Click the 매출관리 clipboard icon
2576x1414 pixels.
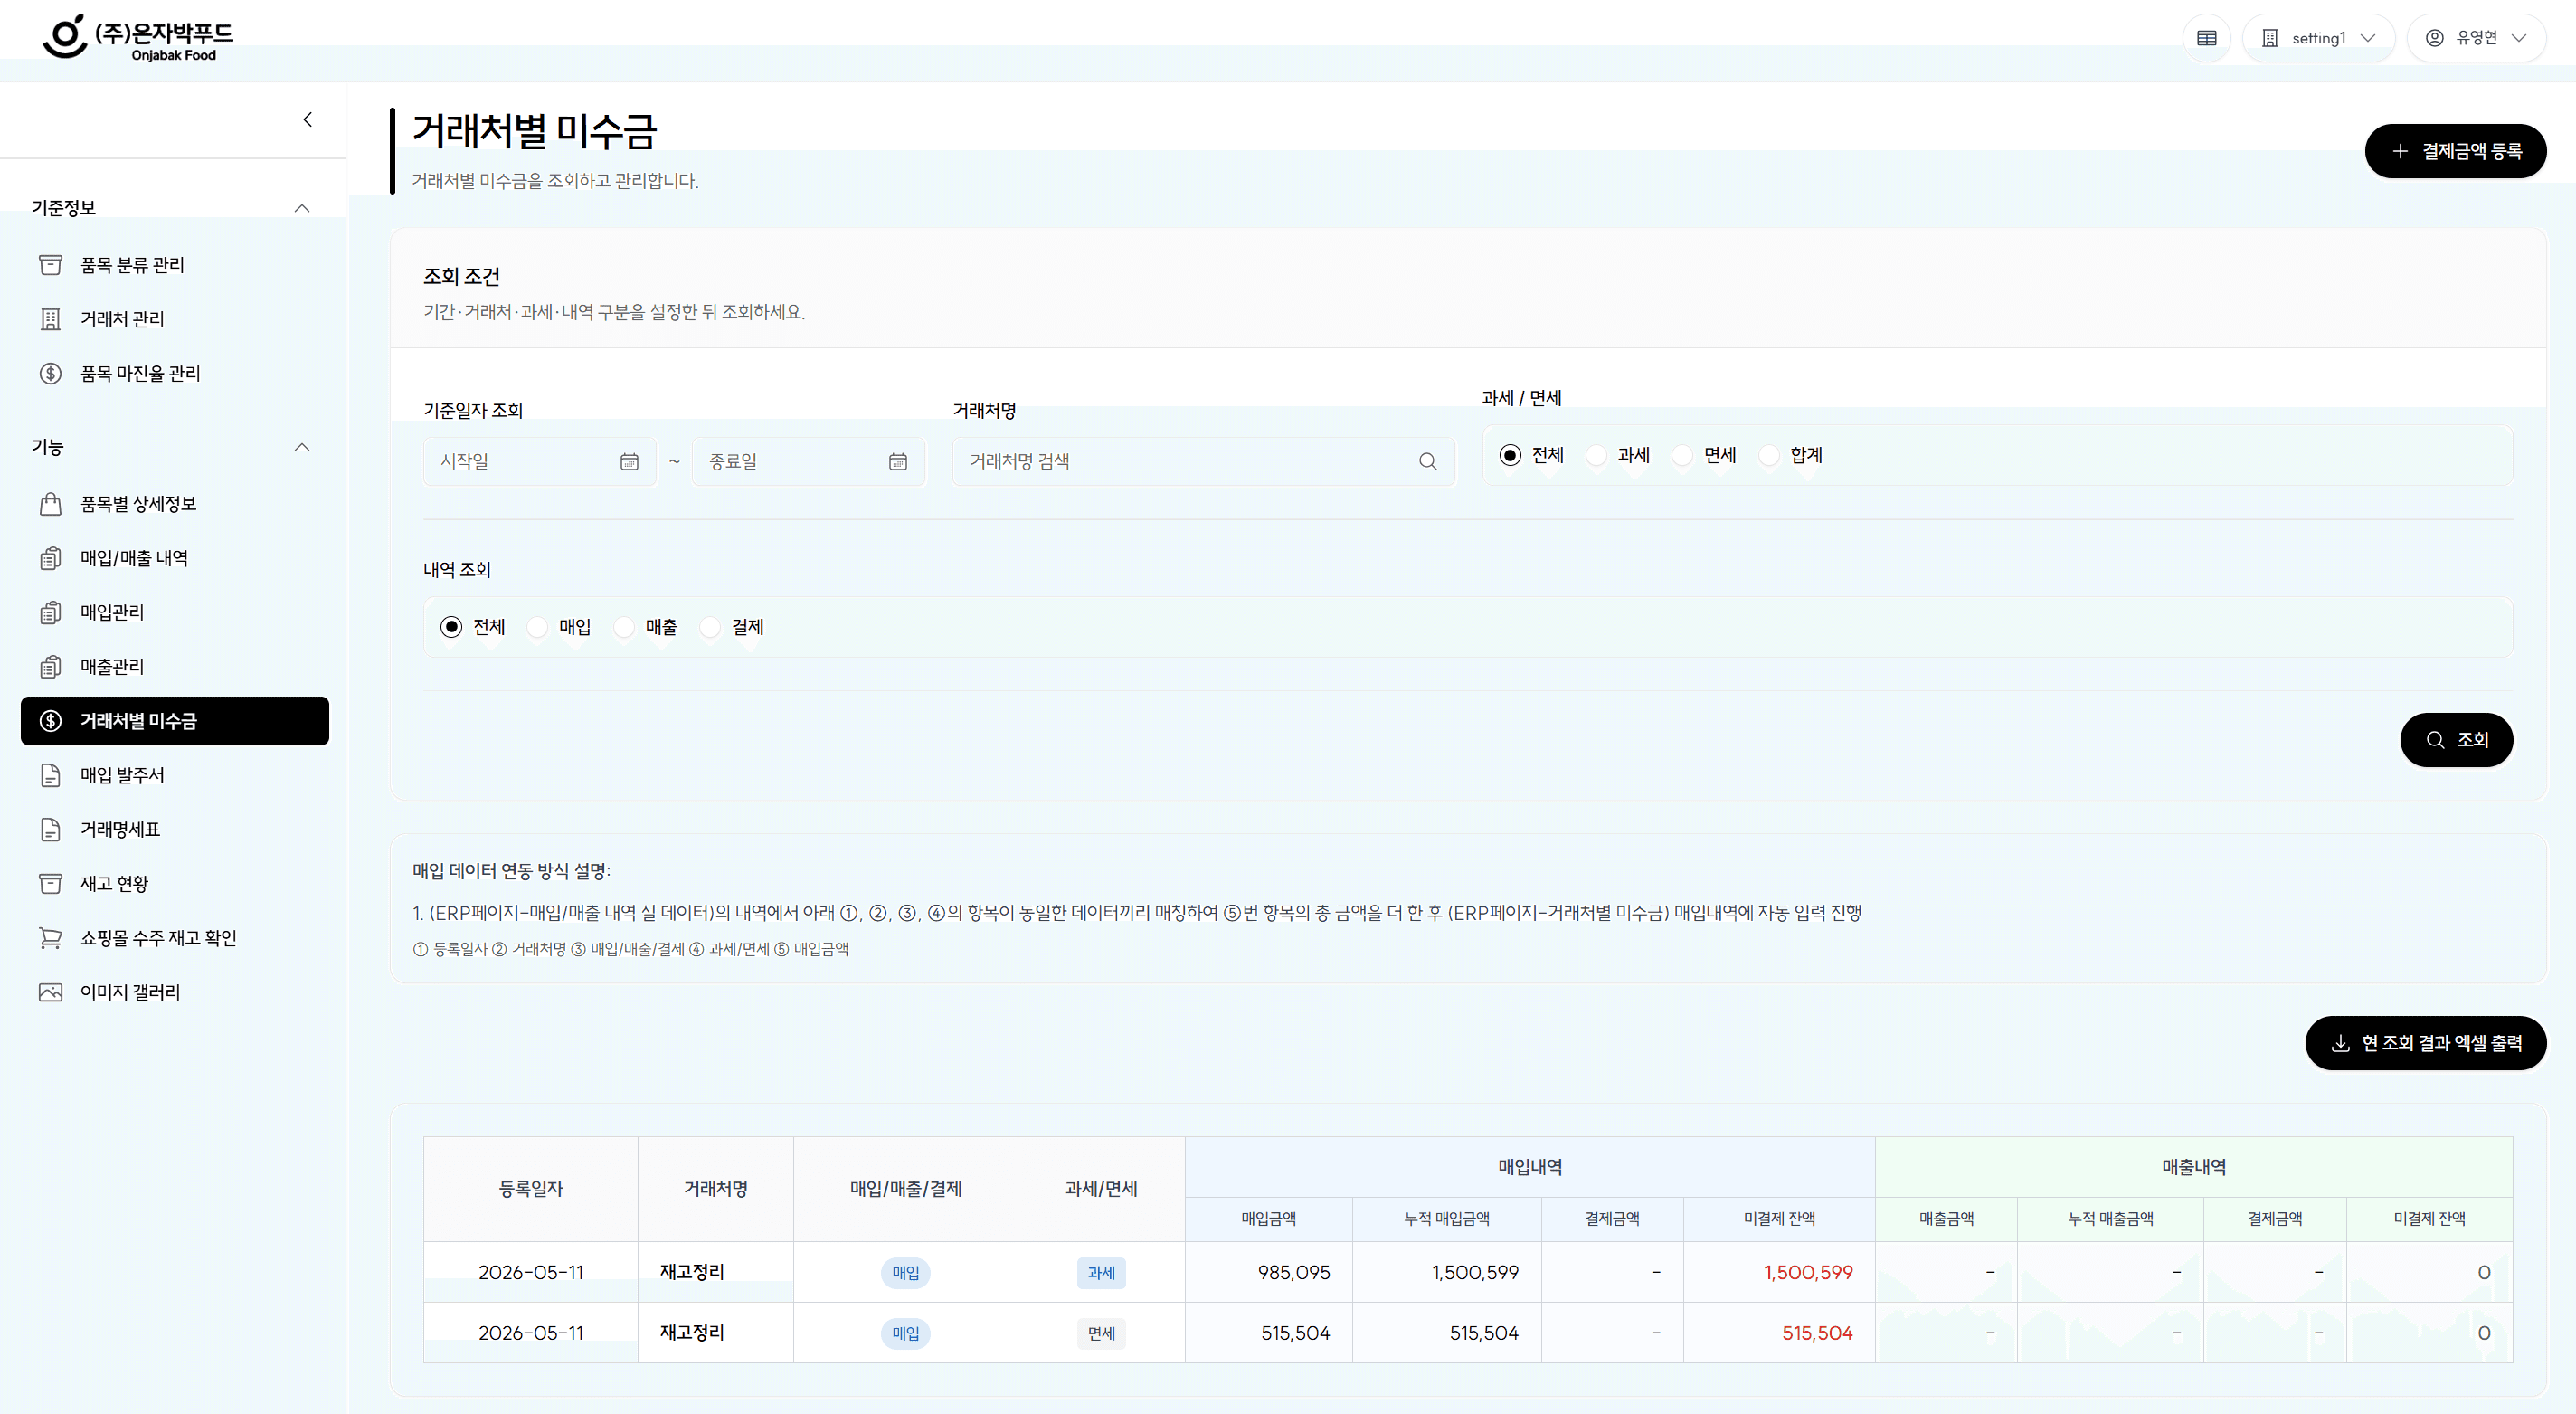tap(50, 667)
